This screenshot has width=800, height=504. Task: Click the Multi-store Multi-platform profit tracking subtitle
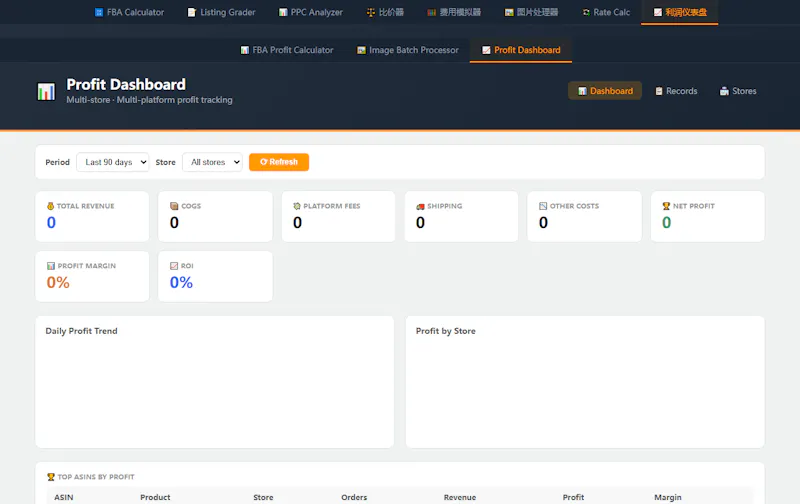[x=149, y=100]
